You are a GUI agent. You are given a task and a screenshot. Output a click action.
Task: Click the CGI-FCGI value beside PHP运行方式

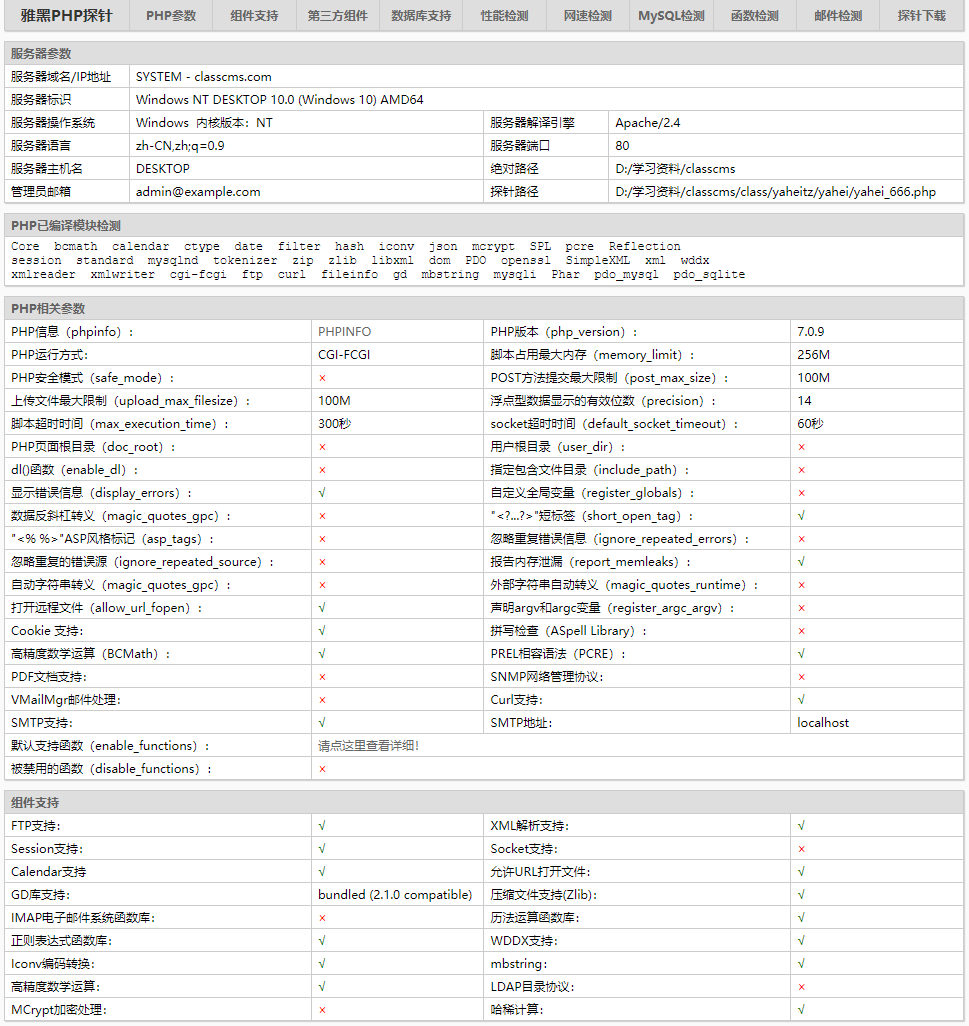pos(344,355)
